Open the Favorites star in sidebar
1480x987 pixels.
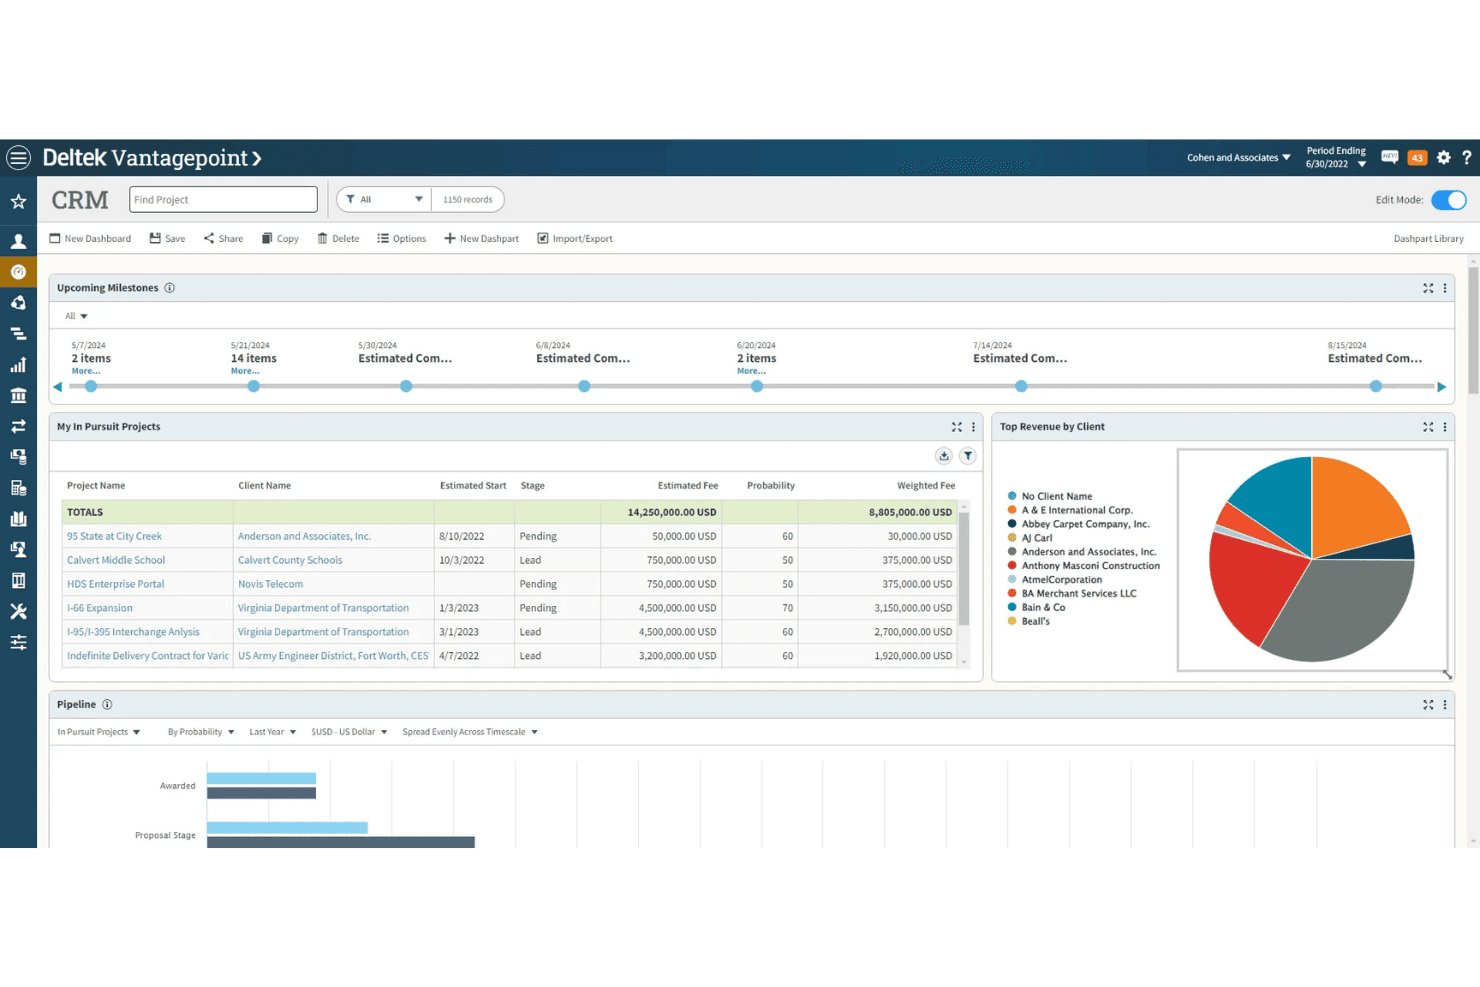18,202
